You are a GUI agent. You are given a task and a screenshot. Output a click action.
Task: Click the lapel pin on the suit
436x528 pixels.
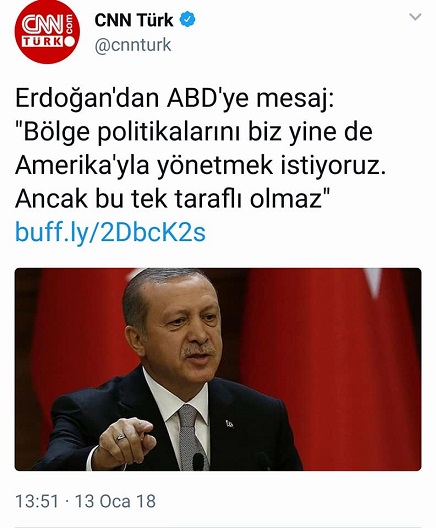(229, 423)
